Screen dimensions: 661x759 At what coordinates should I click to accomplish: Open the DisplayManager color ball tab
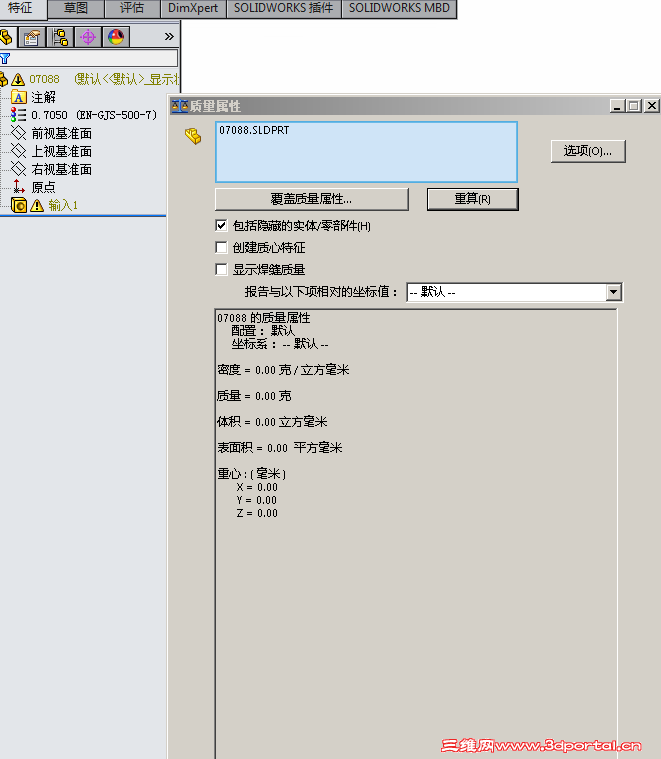coord(116,37)
